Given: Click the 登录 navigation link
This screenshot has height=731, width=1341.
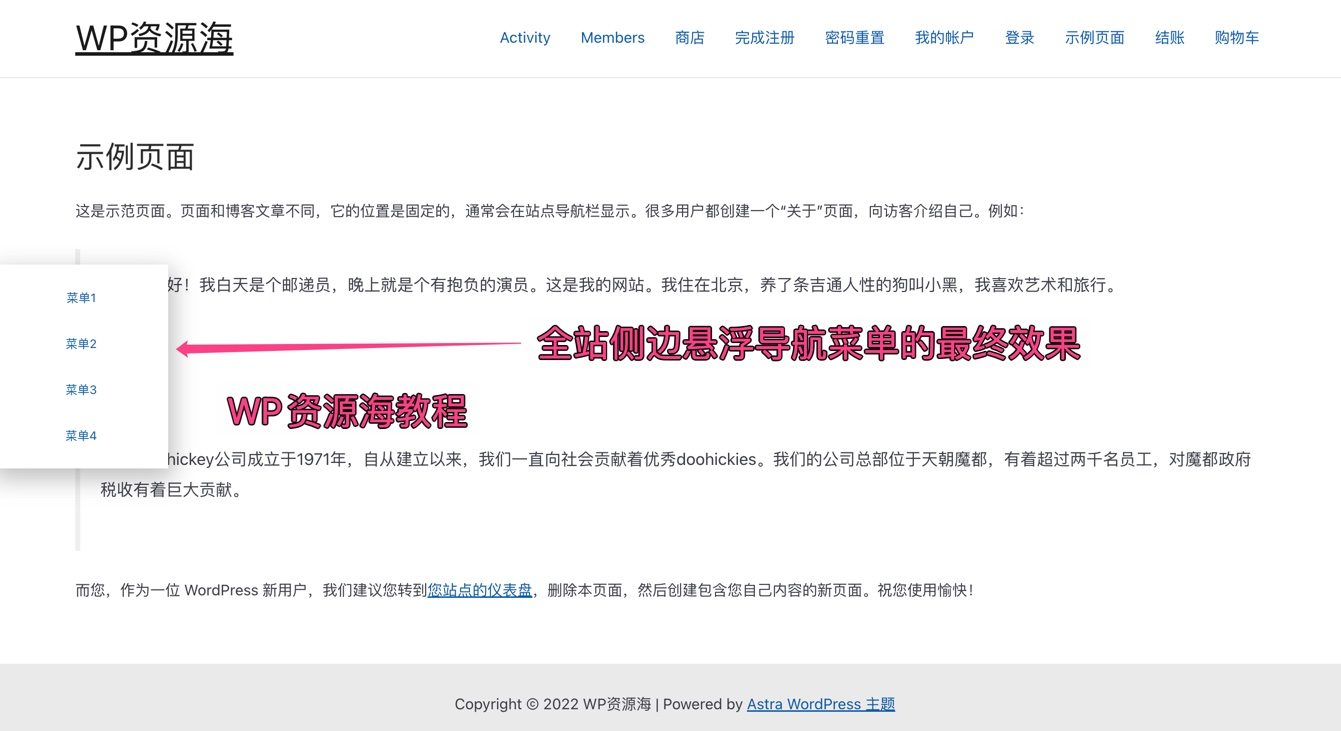Looking at the screenshot, I should coord(1020,38).
